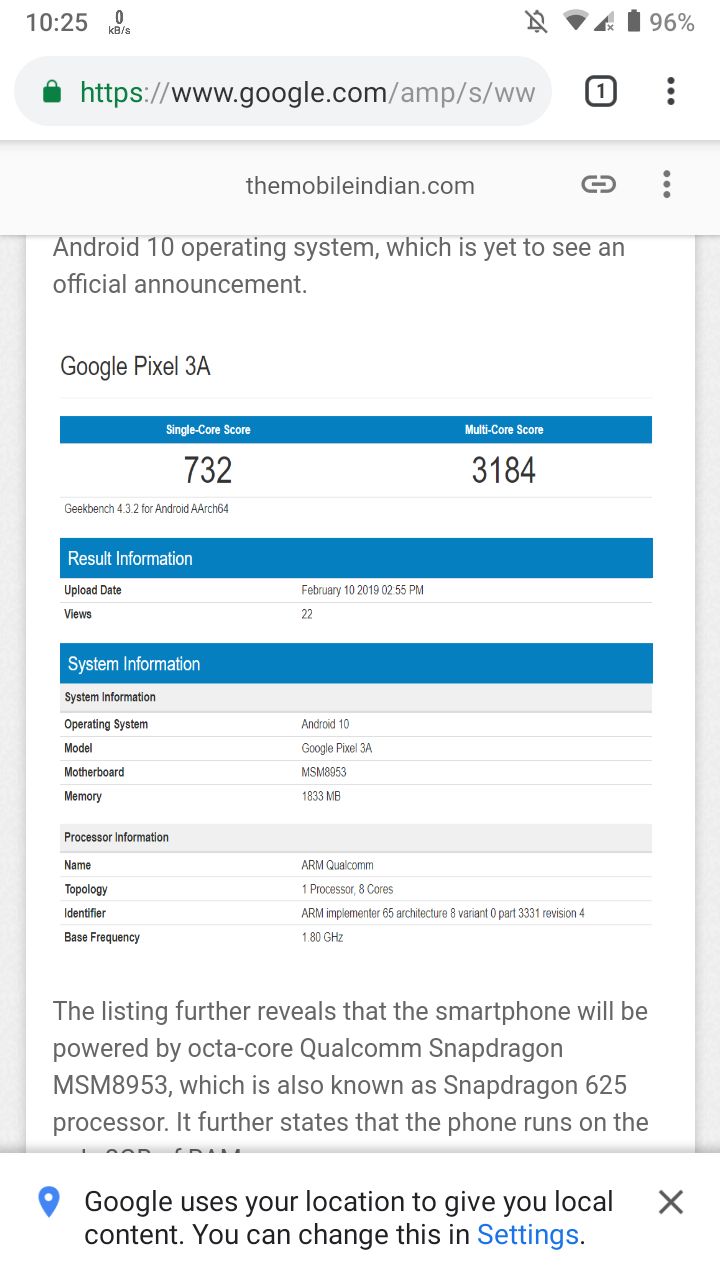Tap themobileindian.com site header text

pos(360,185)
